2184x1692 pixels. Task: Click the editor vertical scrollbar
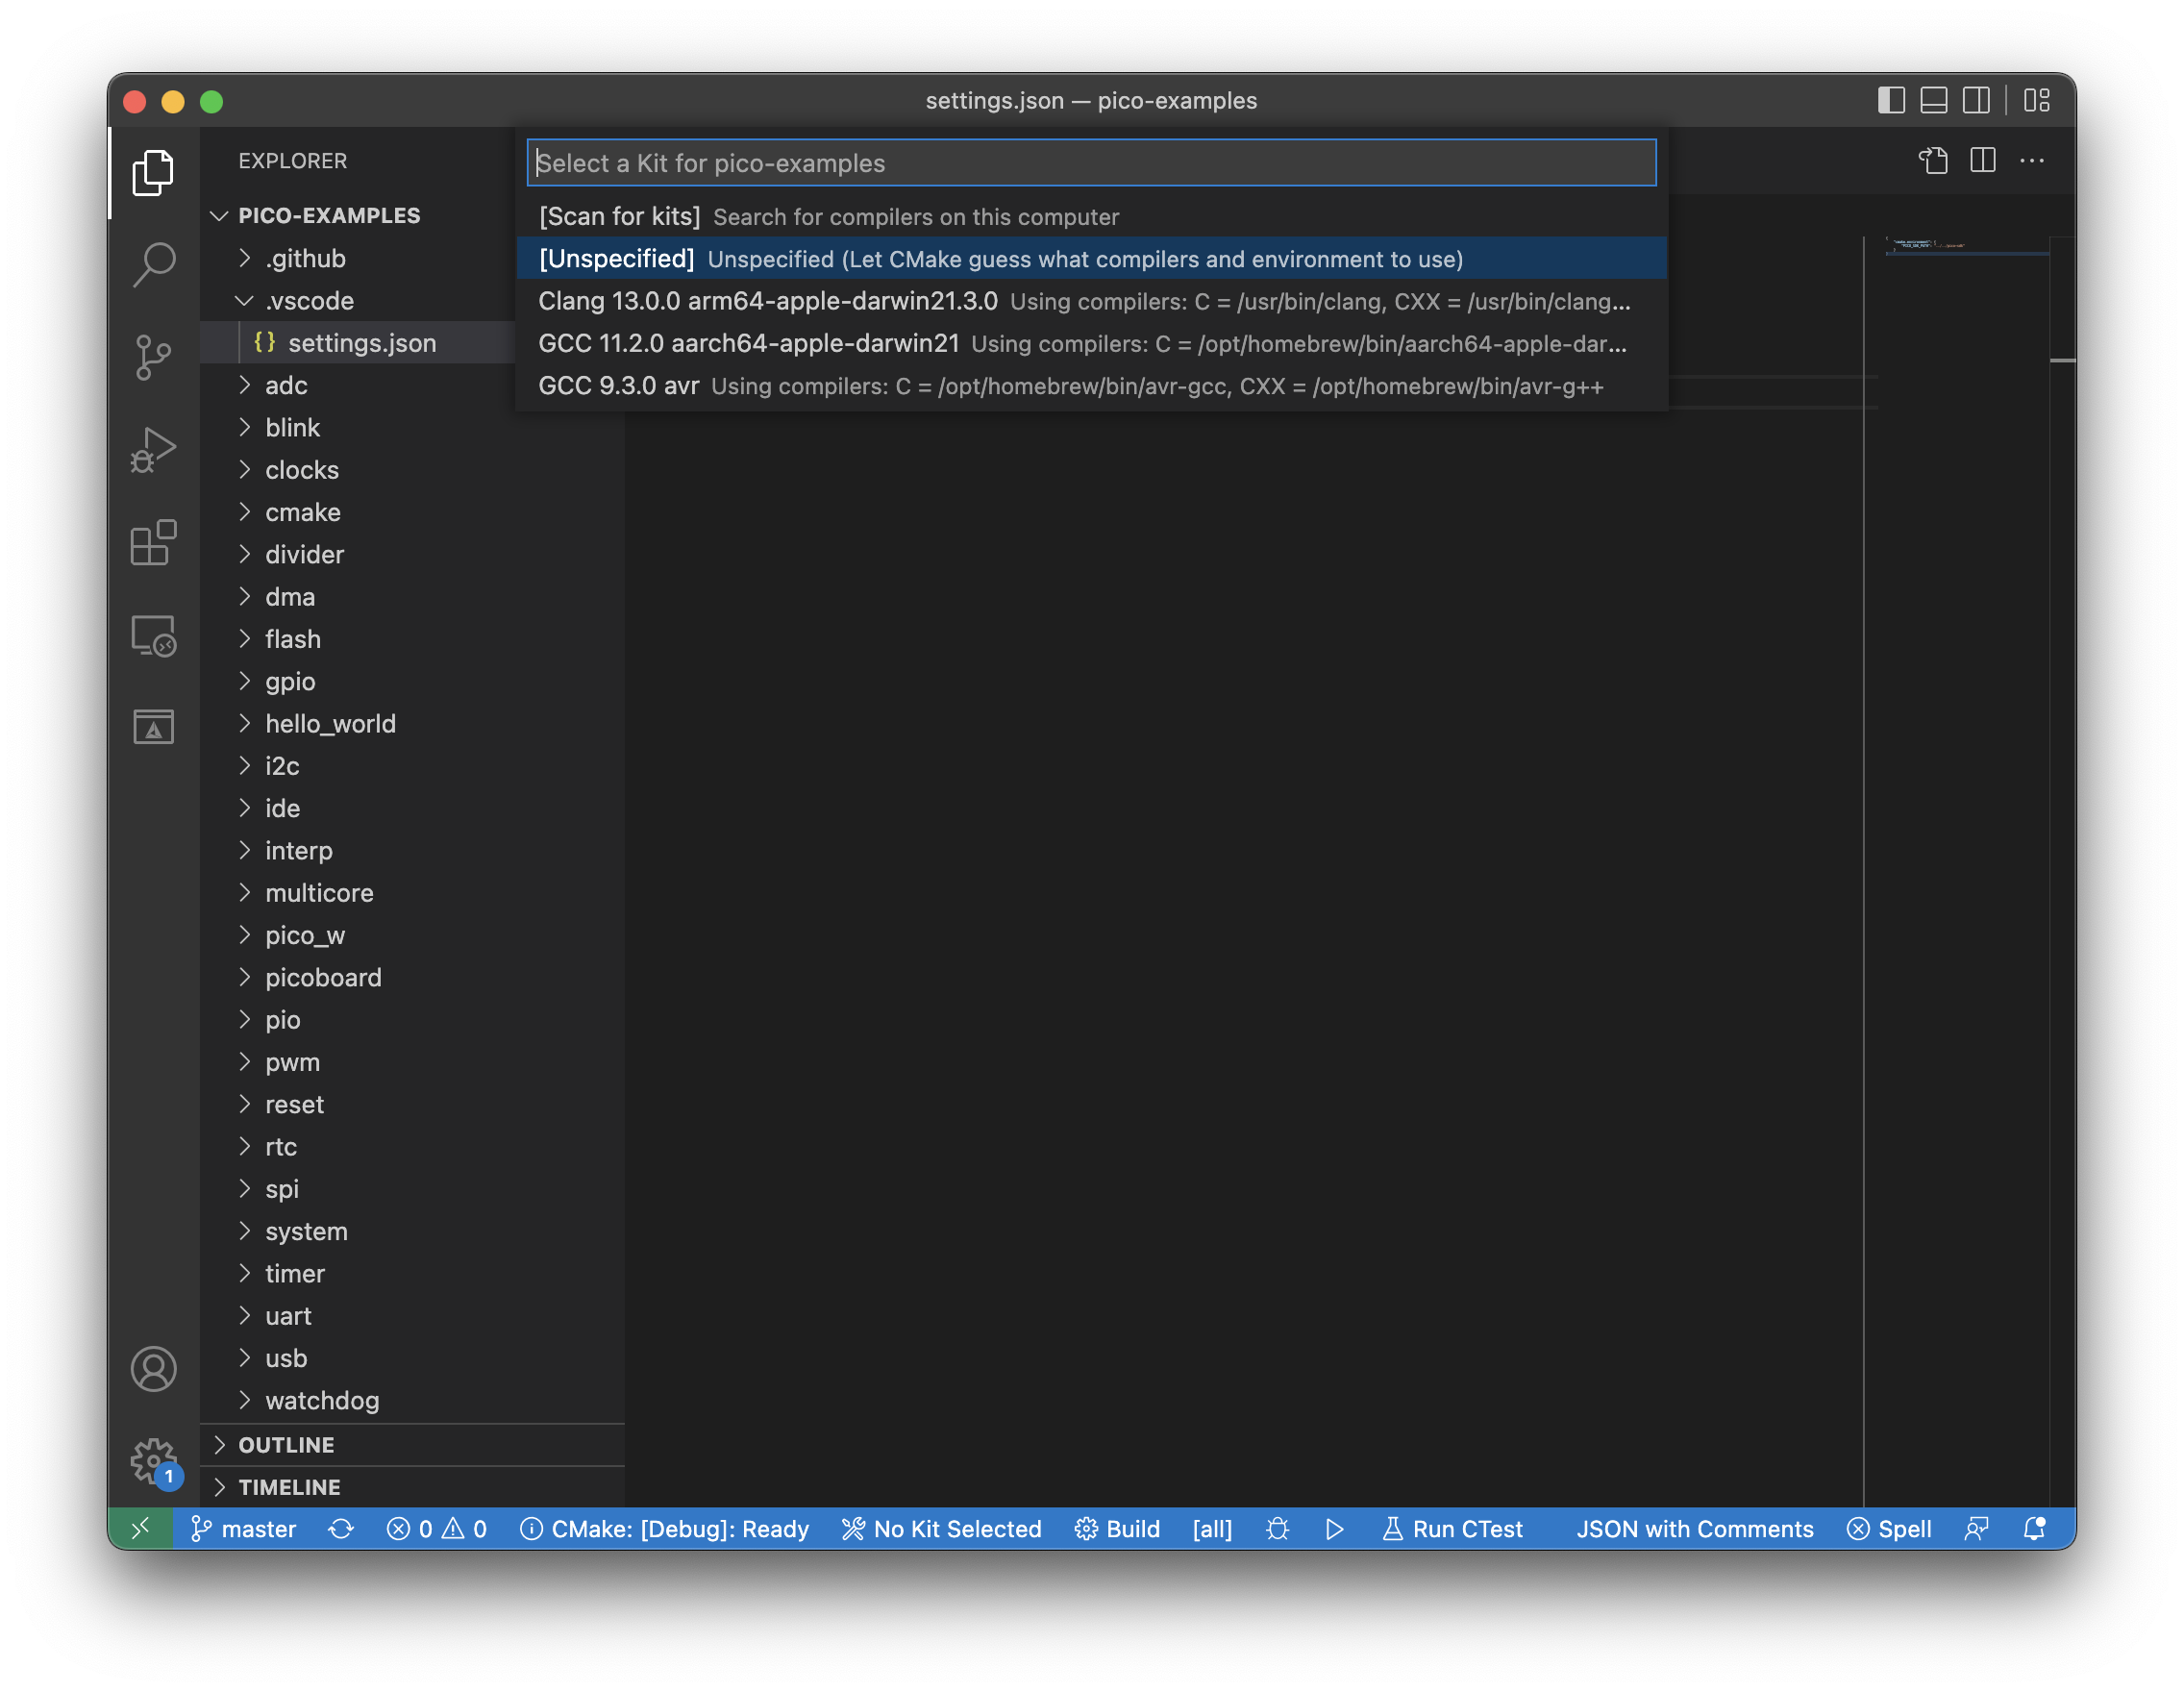[2062, 870]
